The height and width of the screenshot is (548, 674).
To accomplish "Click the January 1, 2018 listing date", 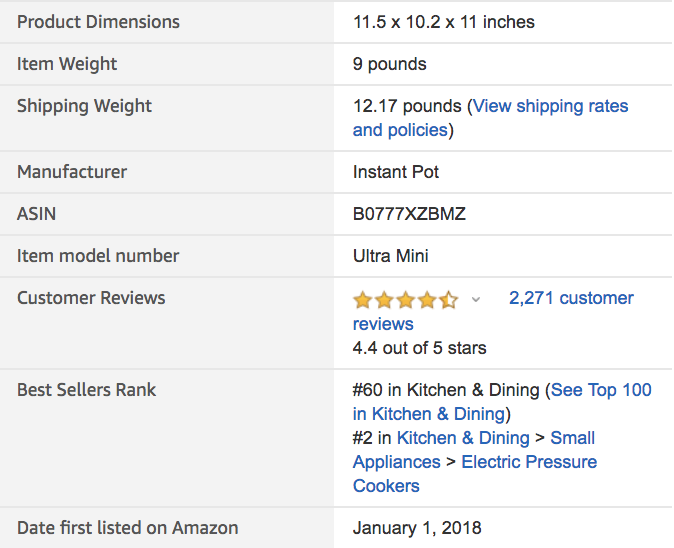I will click(417, 528).
